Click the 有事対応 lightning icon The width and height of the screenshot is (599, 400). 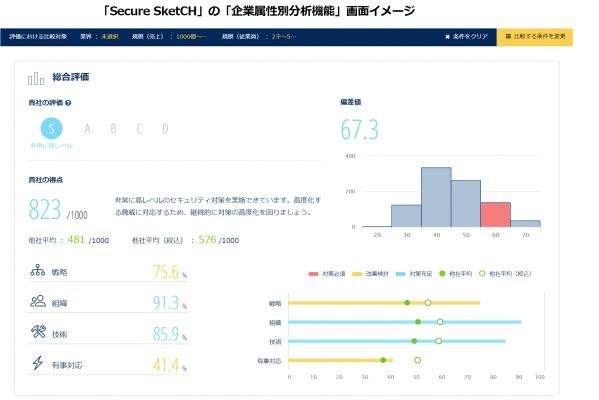pos(37,363)
